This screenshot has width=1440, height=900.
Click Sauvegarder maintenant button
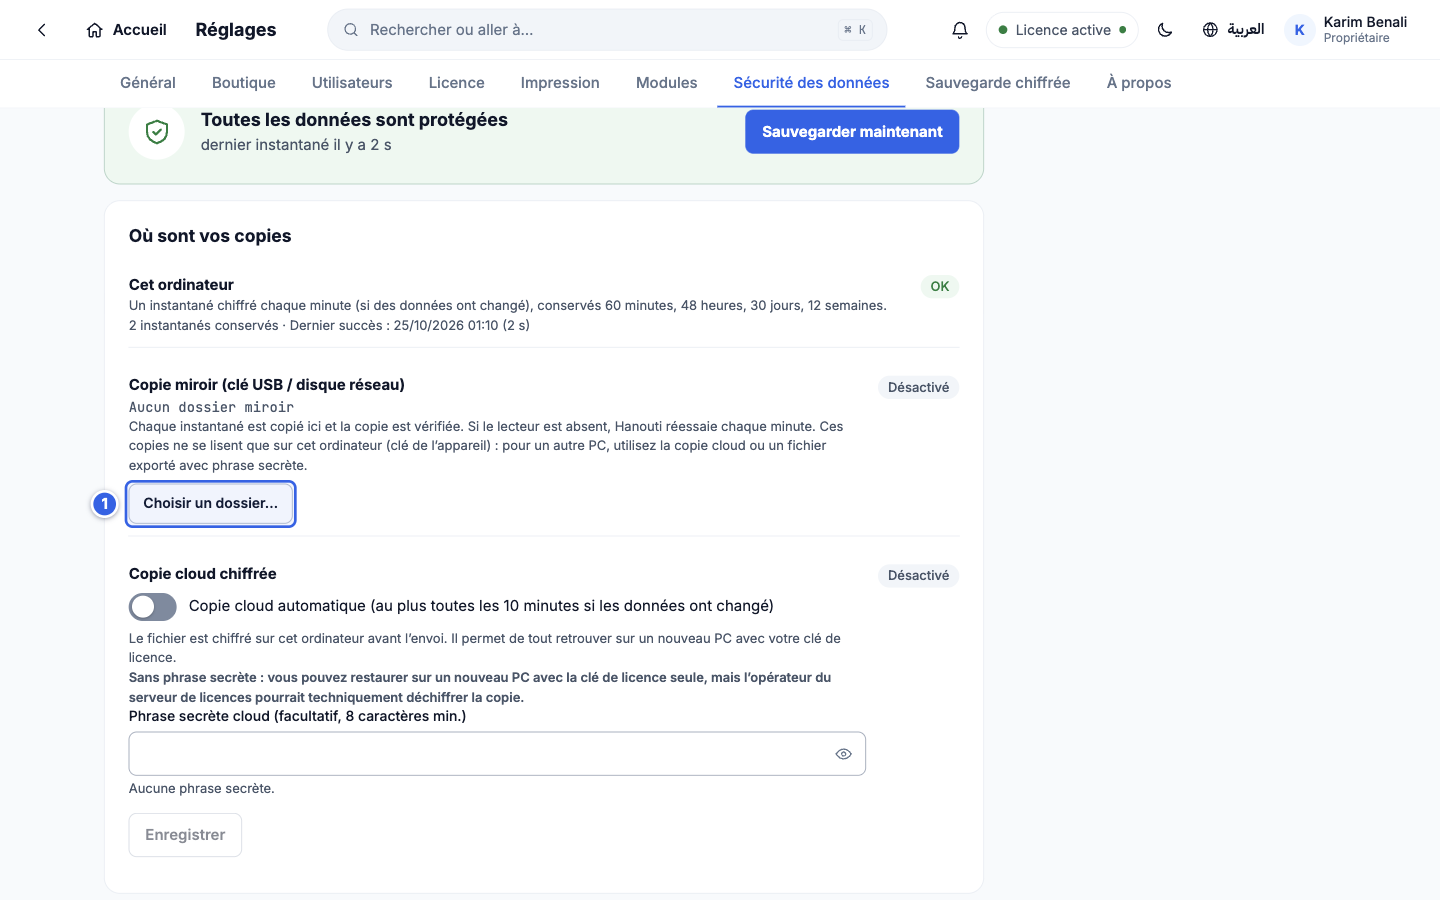click(x=852, y=132)
